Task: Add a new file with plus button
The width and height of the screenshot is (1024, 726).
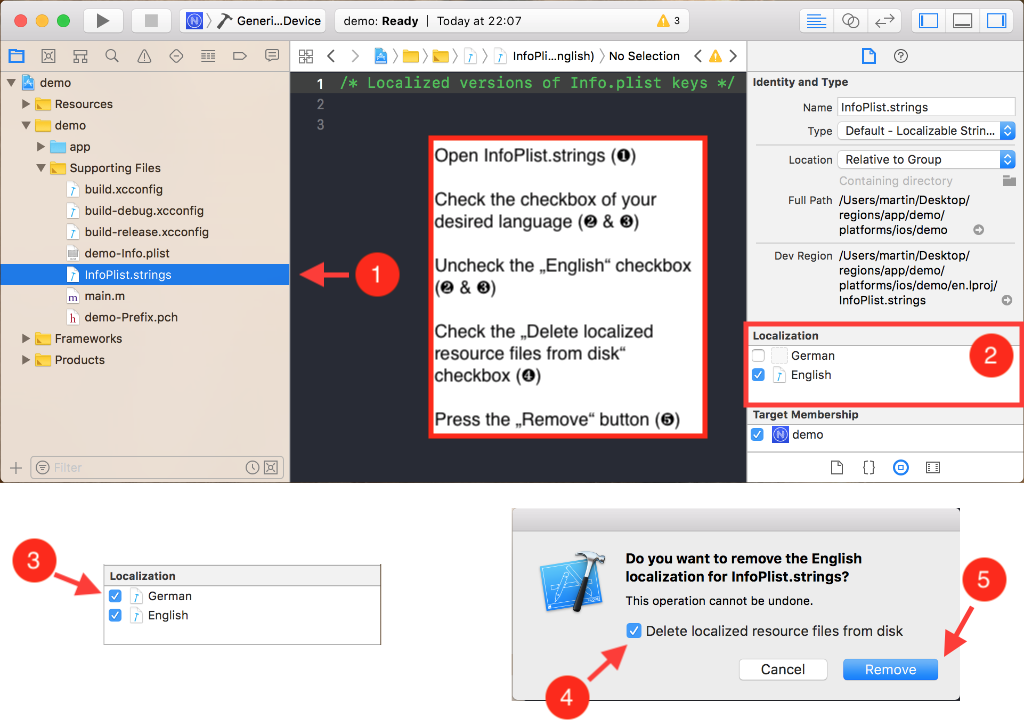Action: click(x=16, y=467)
